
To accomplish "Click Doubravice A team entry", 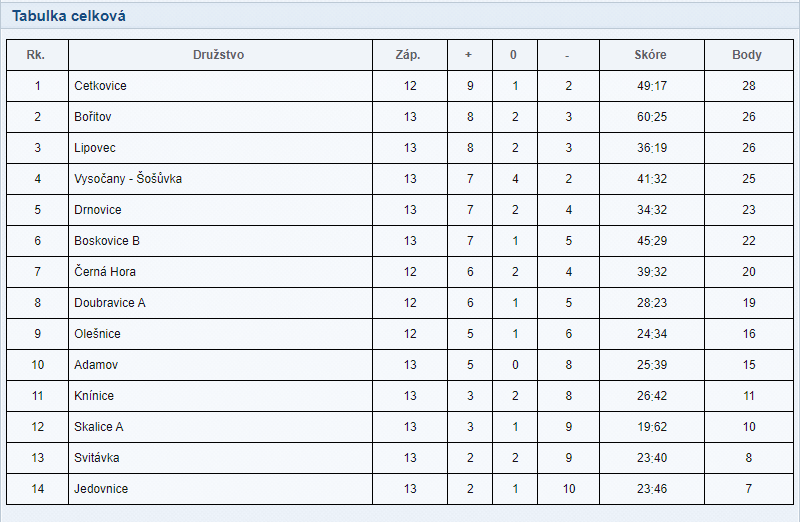I will pos(110,303).
